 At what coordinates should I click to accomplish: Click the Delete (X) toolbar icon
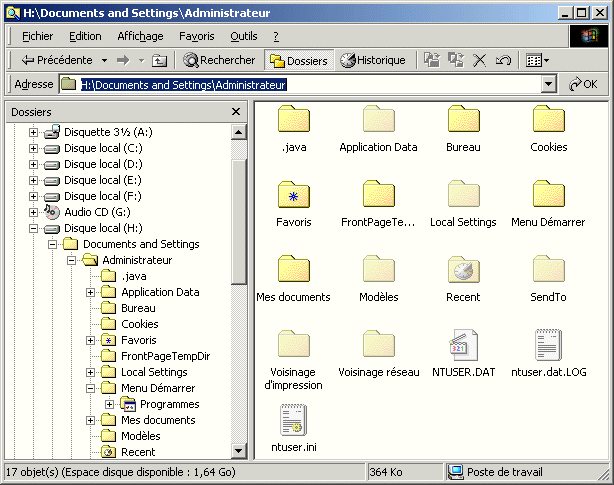479,60
